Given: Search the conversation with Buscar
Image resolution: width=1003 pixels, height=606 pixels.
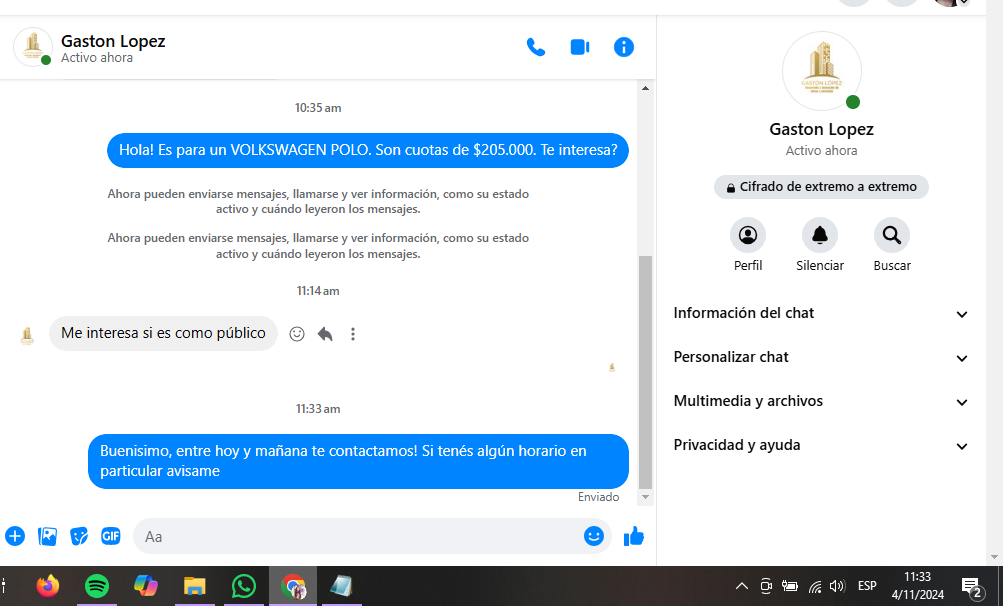Looking at the screenshot, I should point(892,236).
